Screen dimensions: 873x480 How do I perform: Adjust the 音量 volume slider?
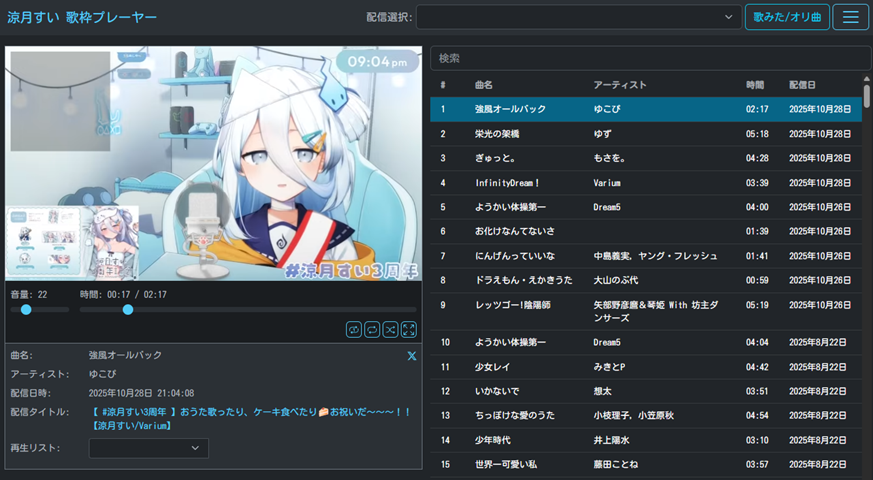click(40, 310)
